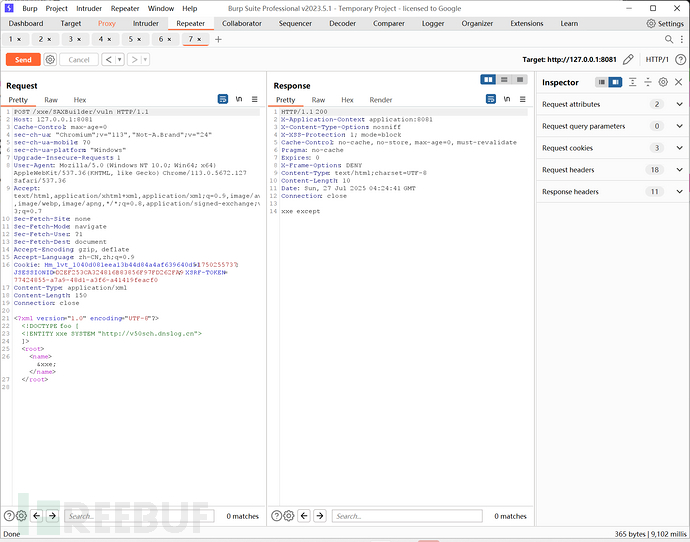Open the Intruder menu in menu bar

click(90, 8)
